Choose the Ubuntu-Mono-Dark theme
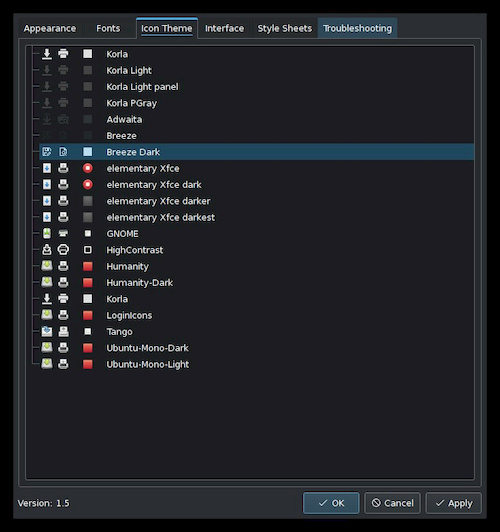 point(147,348)
